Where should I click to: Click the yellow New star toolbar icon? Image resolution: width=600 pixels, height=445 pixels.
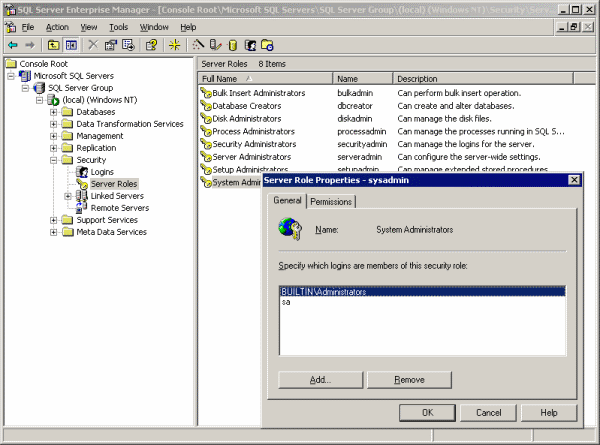(174, 45)
